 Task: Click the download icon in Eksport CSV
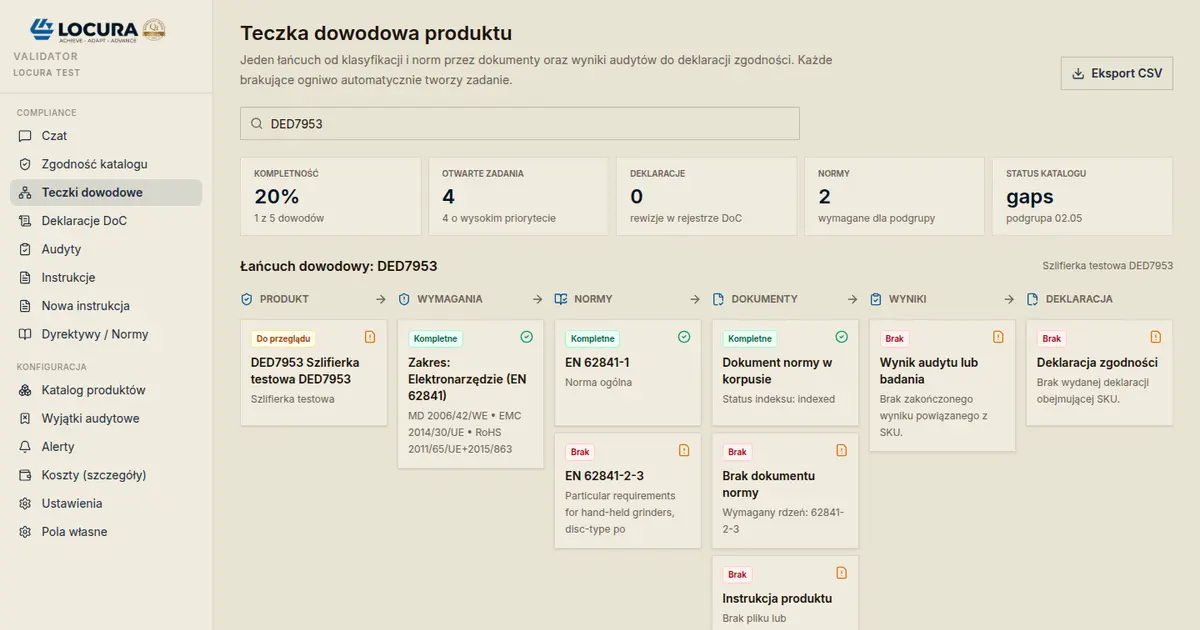1078,73
